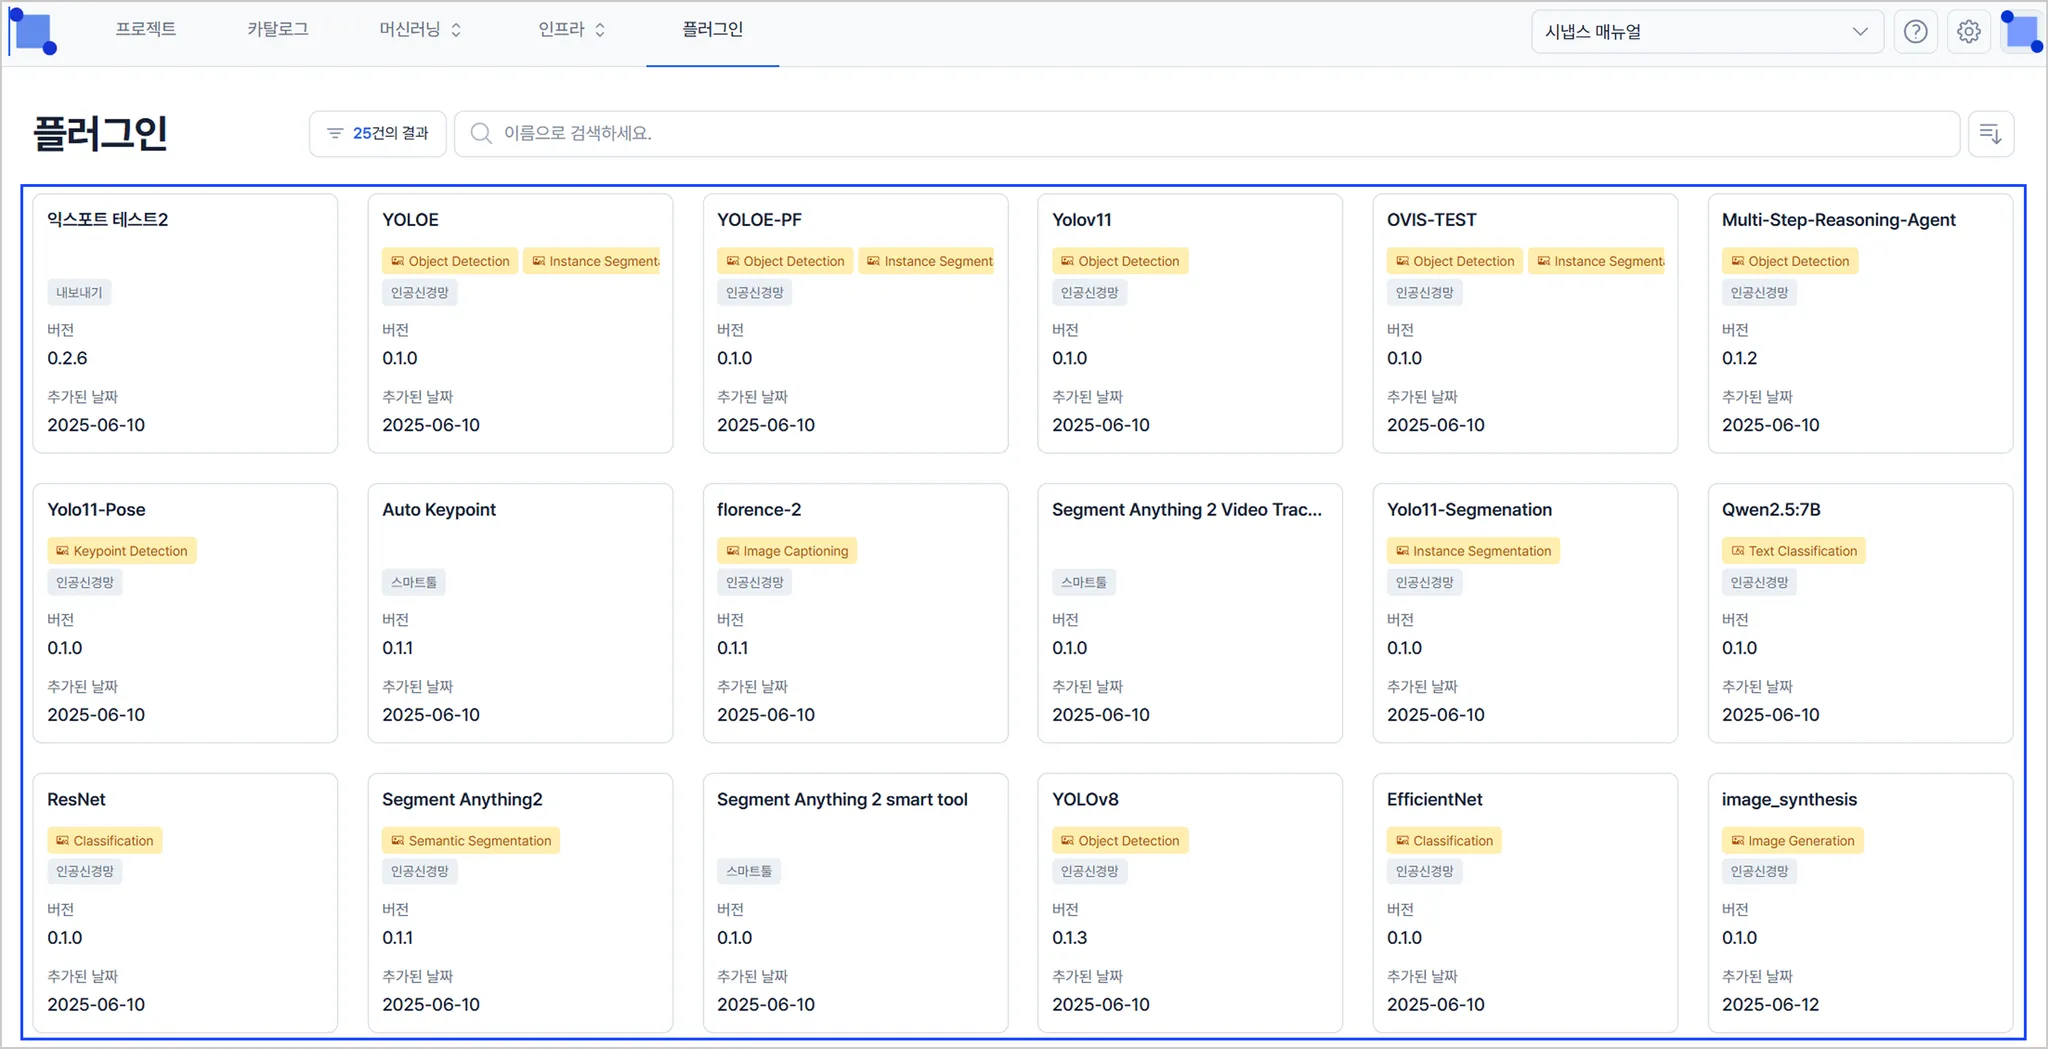2048x1049 pixels.
Task: Open the image_synthesis plugin card
Action: pyautogui.click(x=1860, y=903)
